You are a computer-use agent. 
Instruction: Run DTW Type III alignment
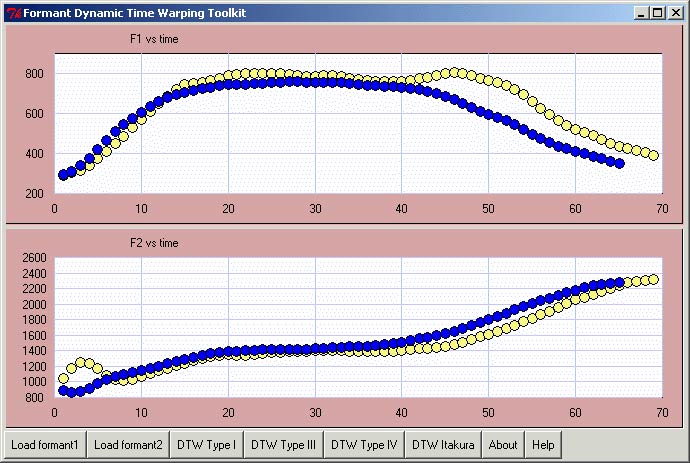(x=283, y=445)
